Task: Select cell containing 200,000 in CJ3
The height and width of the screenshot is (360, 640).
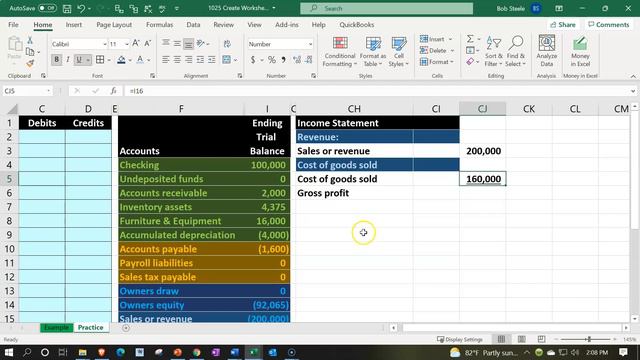Action: point(483,151)
